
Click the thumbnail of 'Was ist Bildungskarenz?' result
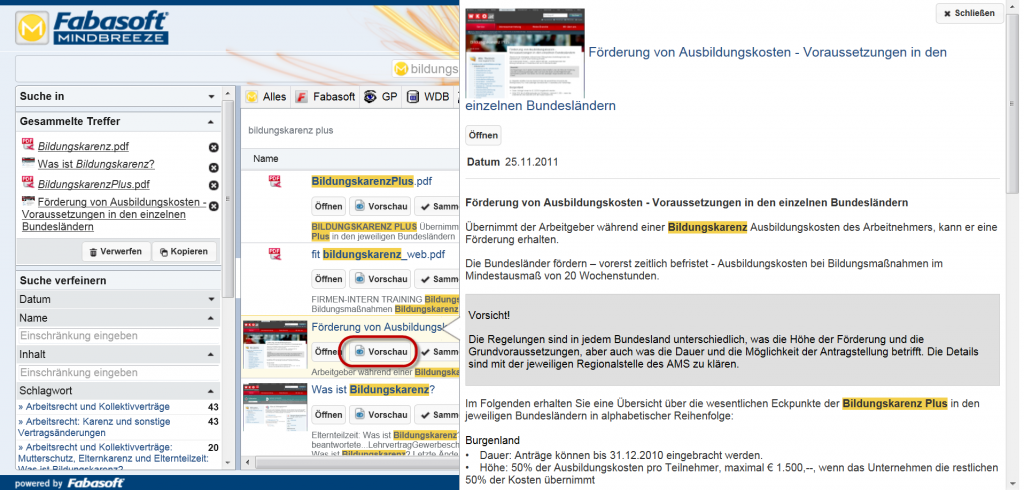click(274, 407)
